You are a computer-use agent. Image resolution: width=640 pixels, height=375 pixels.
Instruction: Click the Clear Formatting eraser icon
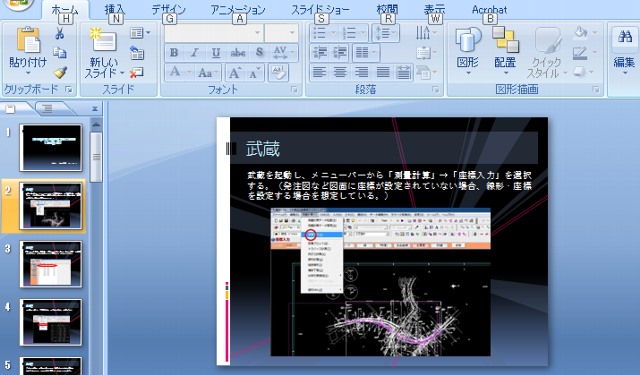point(278,73)
